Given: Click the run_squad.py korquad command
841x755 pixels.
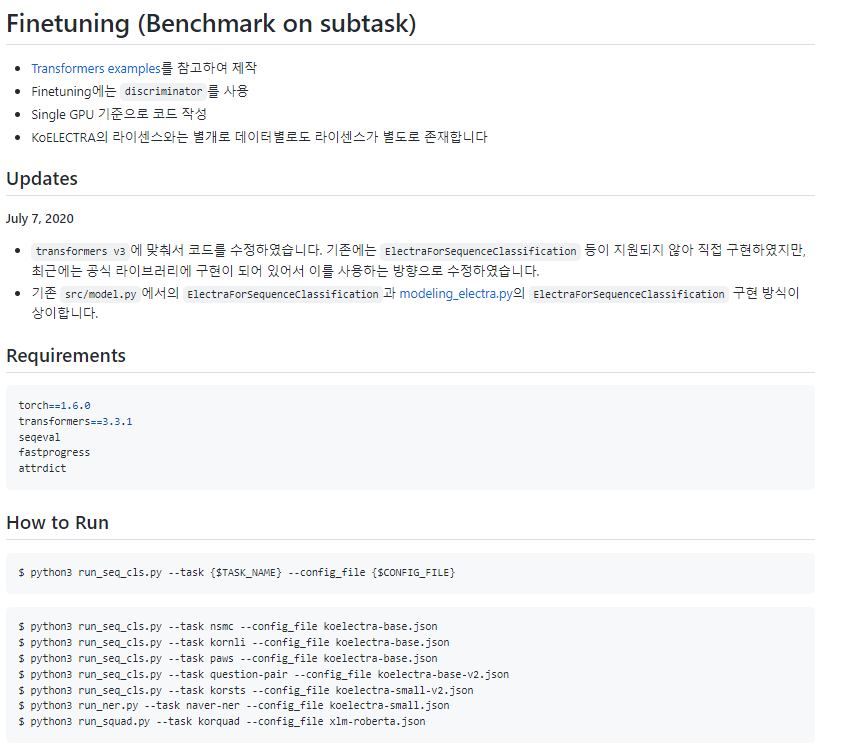Looking at the screenshot, I should click(222, 721).
